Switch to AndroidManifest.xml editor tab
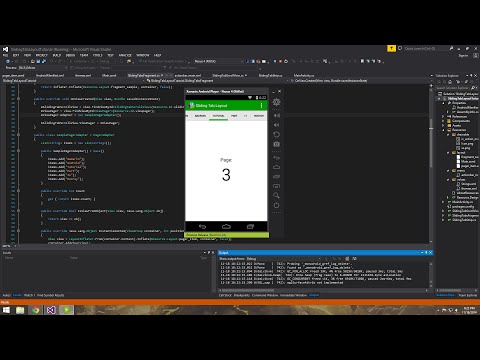The image size is (480, 360). tap(50, 76)
